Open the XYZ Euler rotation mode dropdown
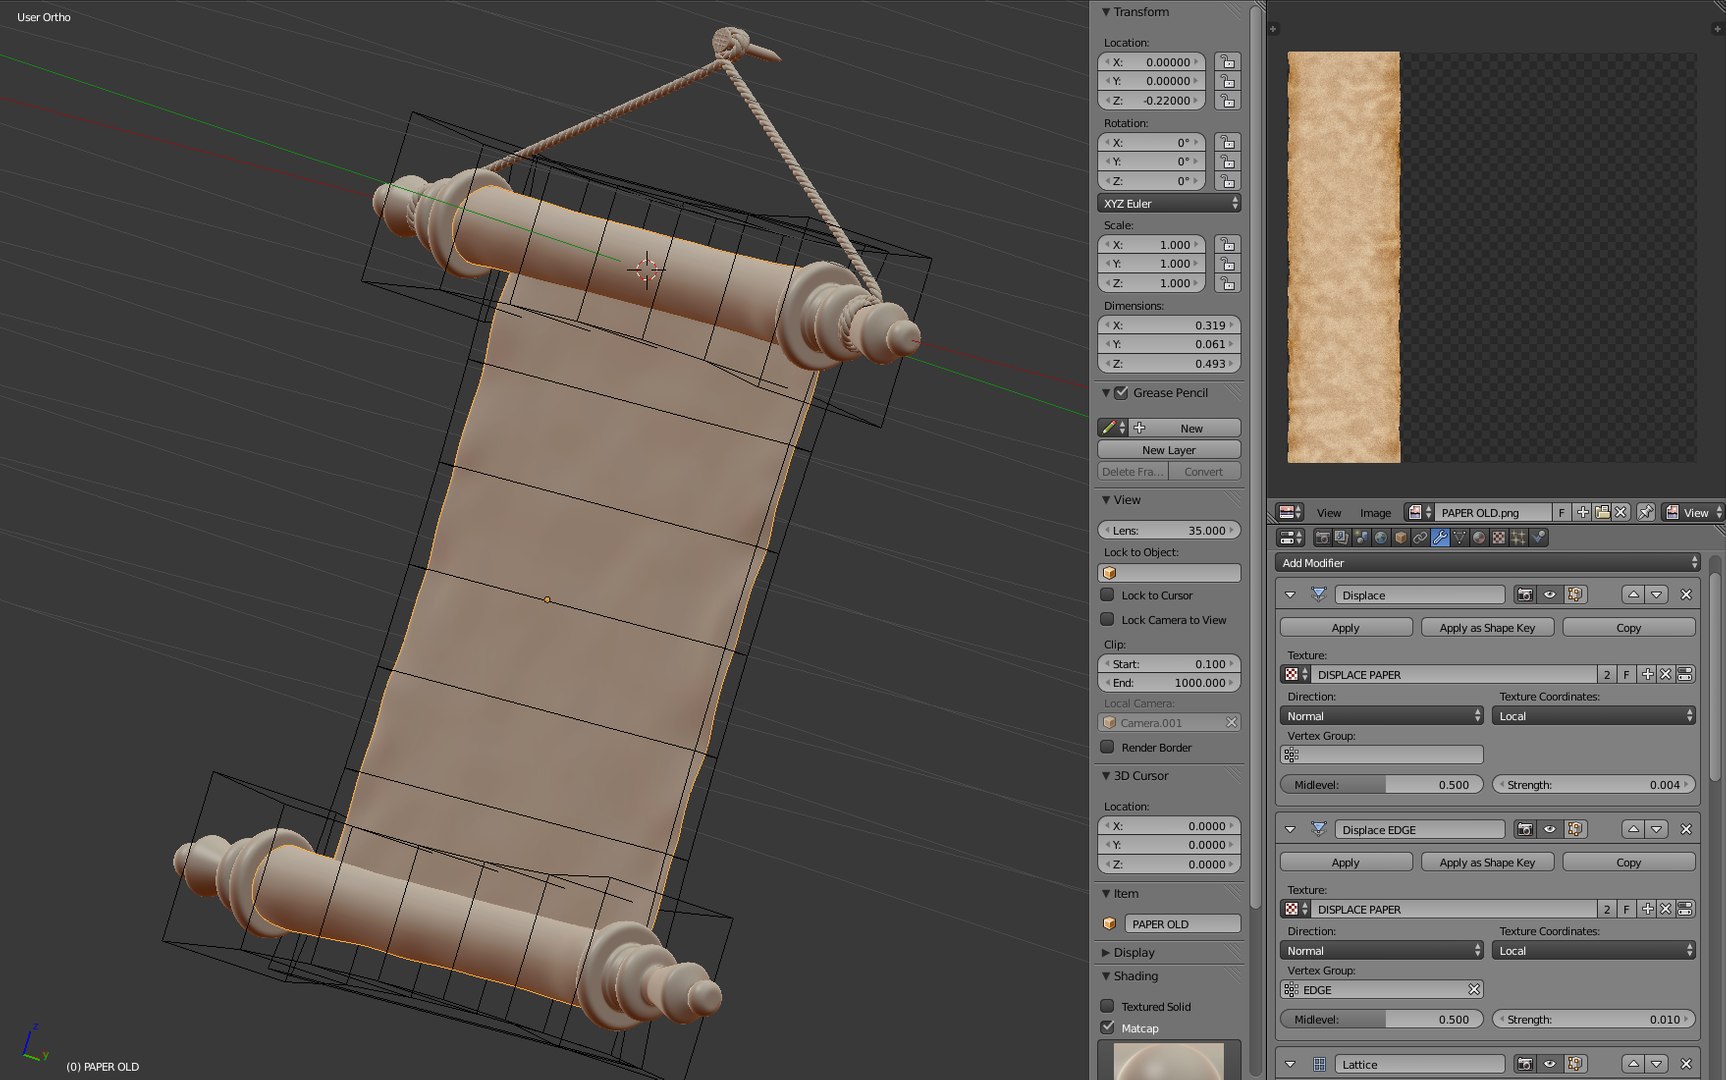 pos(1169,203)
